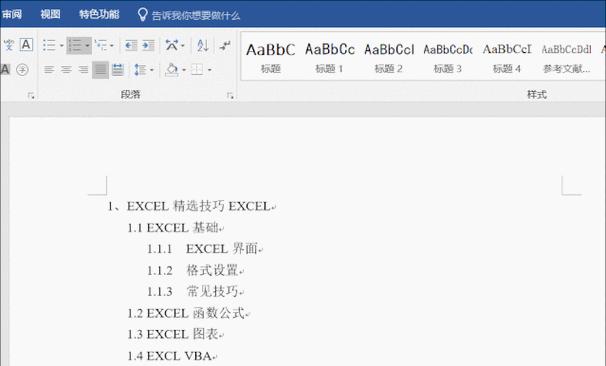Open the font settings dialog launcher
The image size is (606, 366).
(31, 95)
